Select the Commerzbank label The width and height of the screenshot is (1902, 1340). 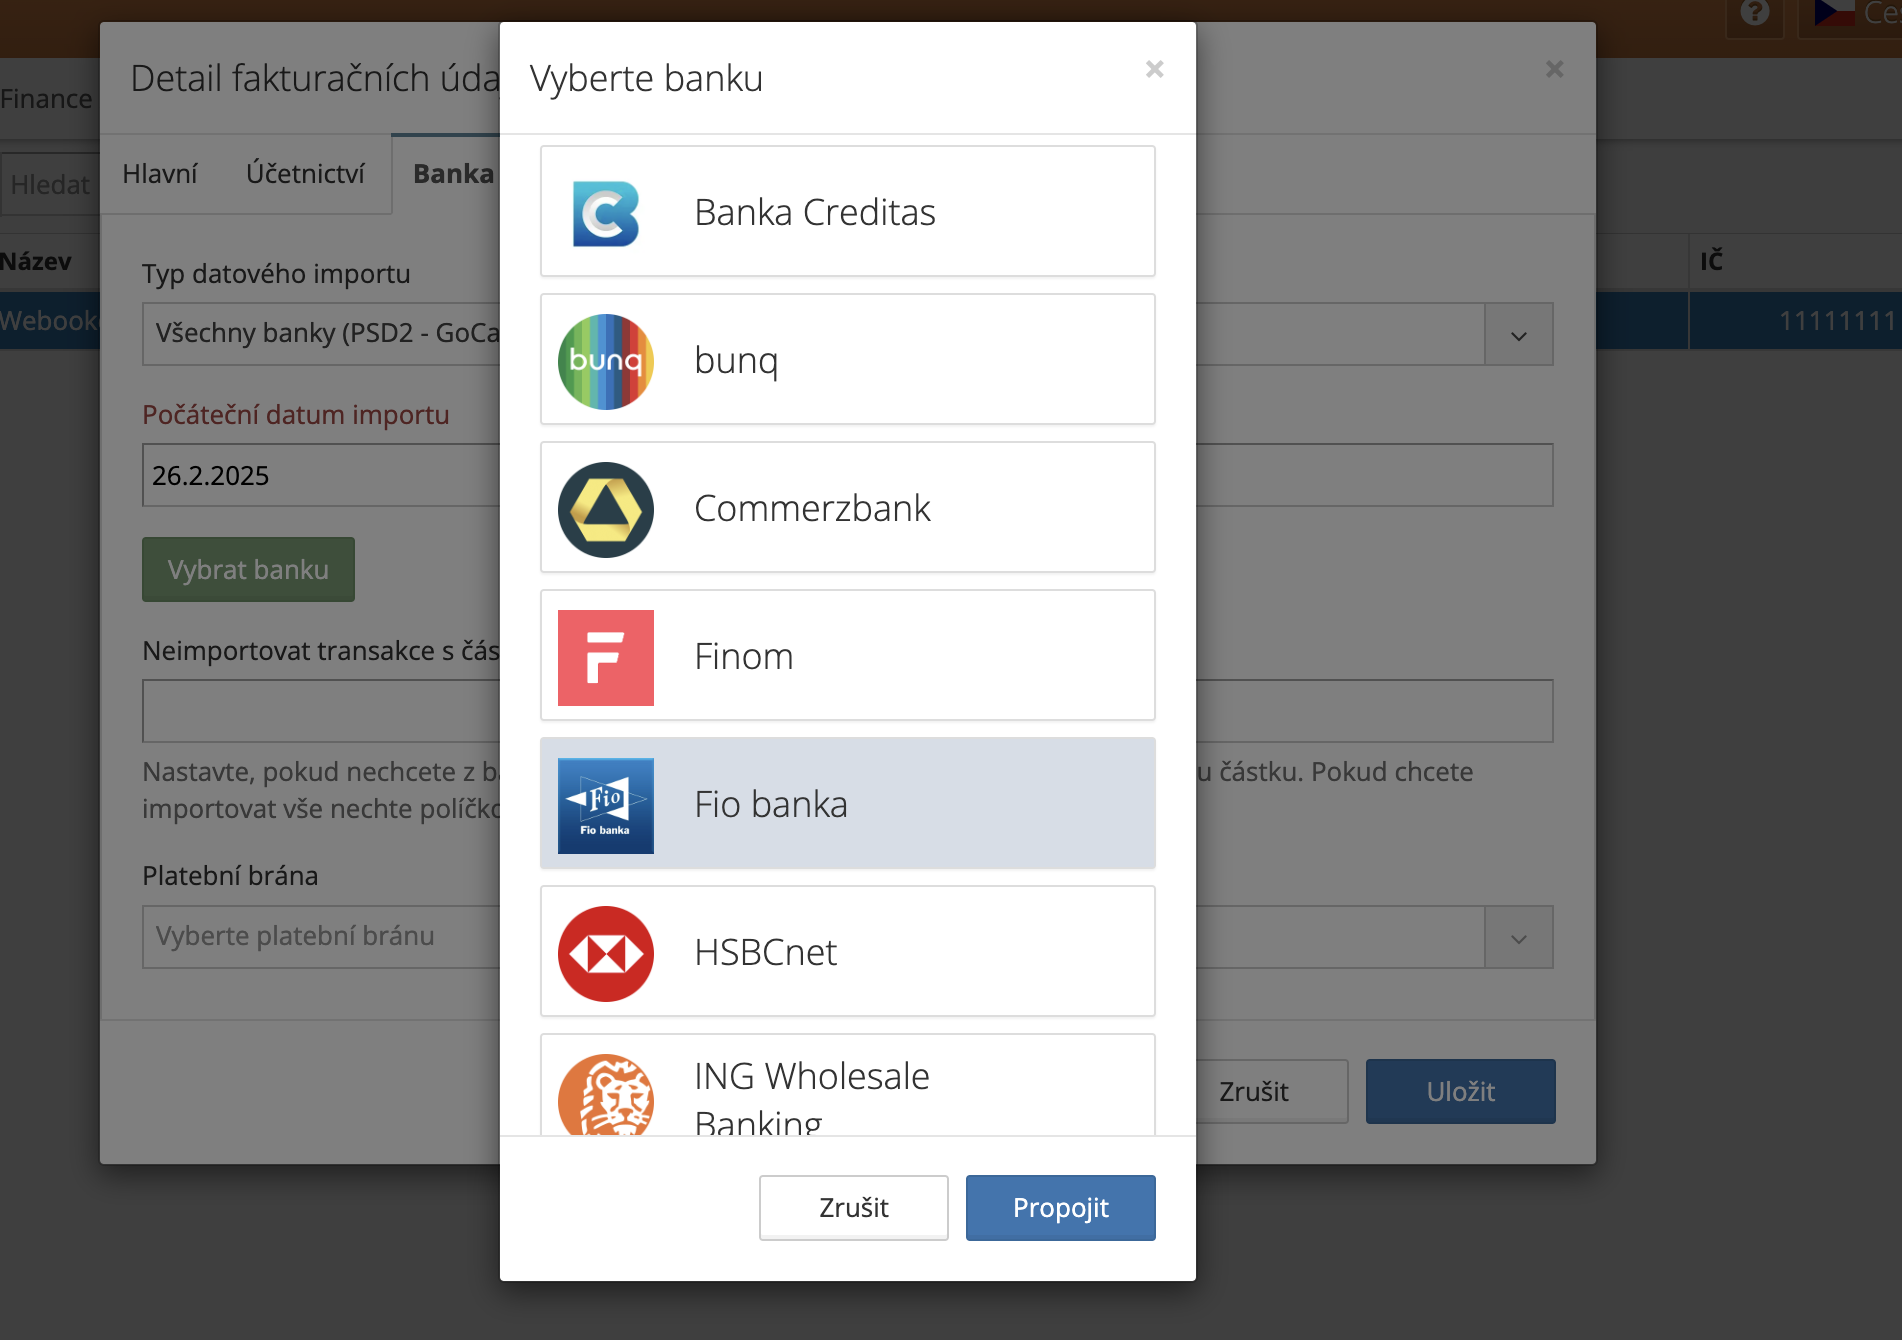tap(812, 508)
